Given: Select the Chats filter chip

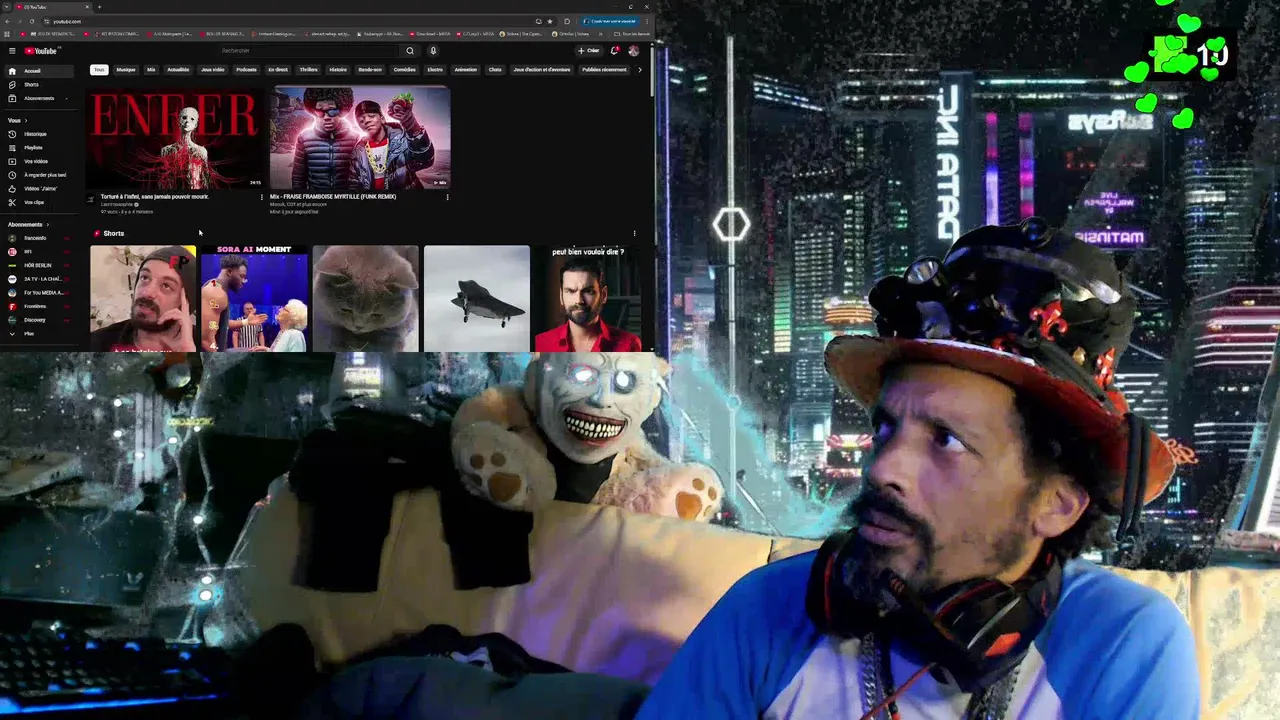Looking at the screenshot, I should [495, 70].
